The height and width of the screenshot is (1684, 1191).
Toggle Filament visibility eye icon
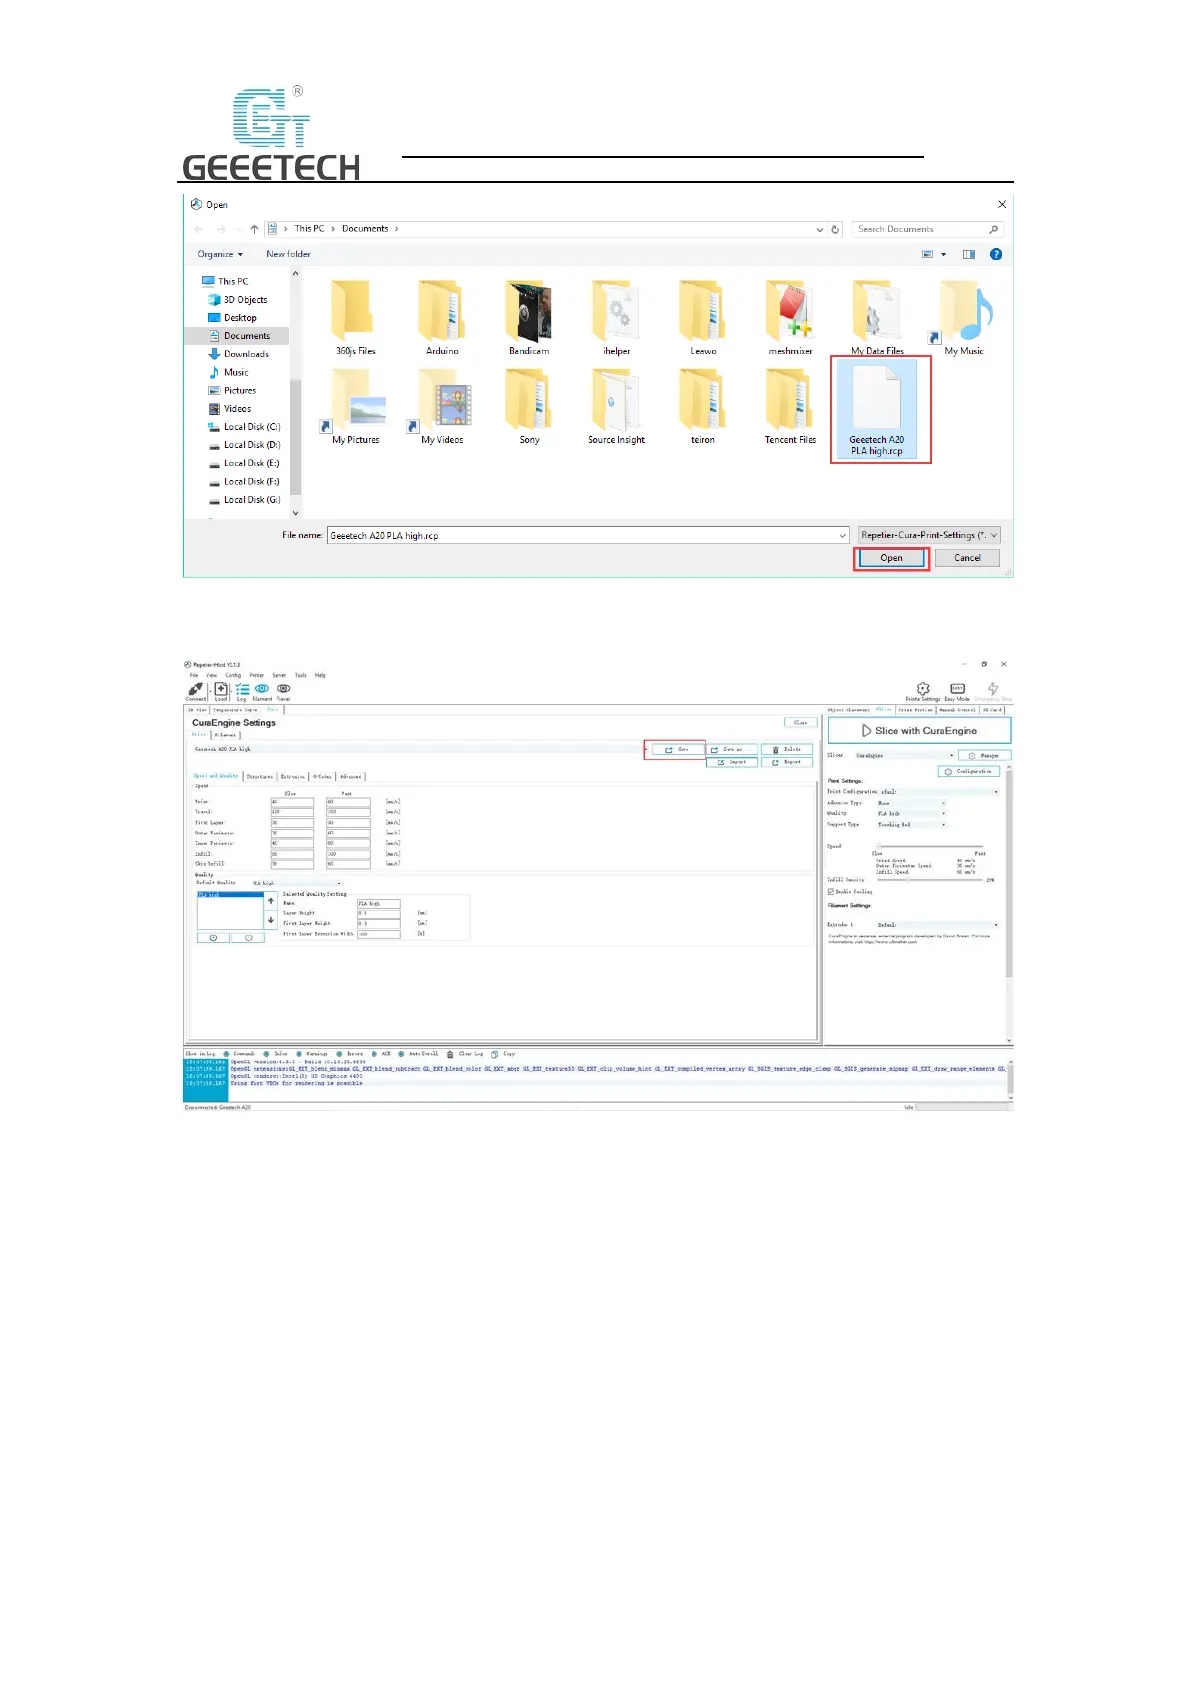coord(262,691)
